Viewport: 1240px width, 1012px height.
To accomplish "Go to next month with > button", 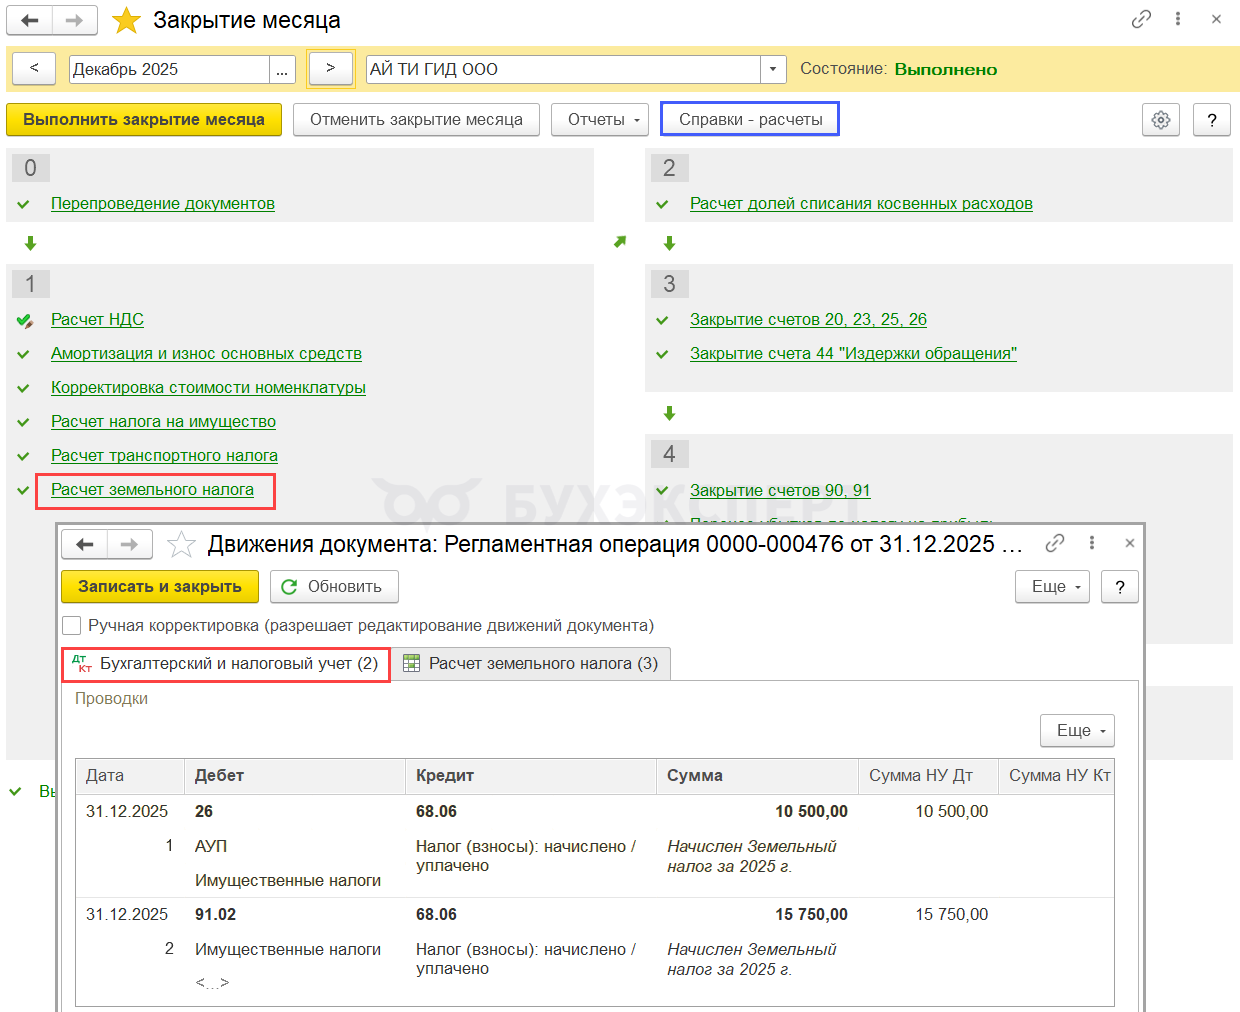I will [330, 68].
